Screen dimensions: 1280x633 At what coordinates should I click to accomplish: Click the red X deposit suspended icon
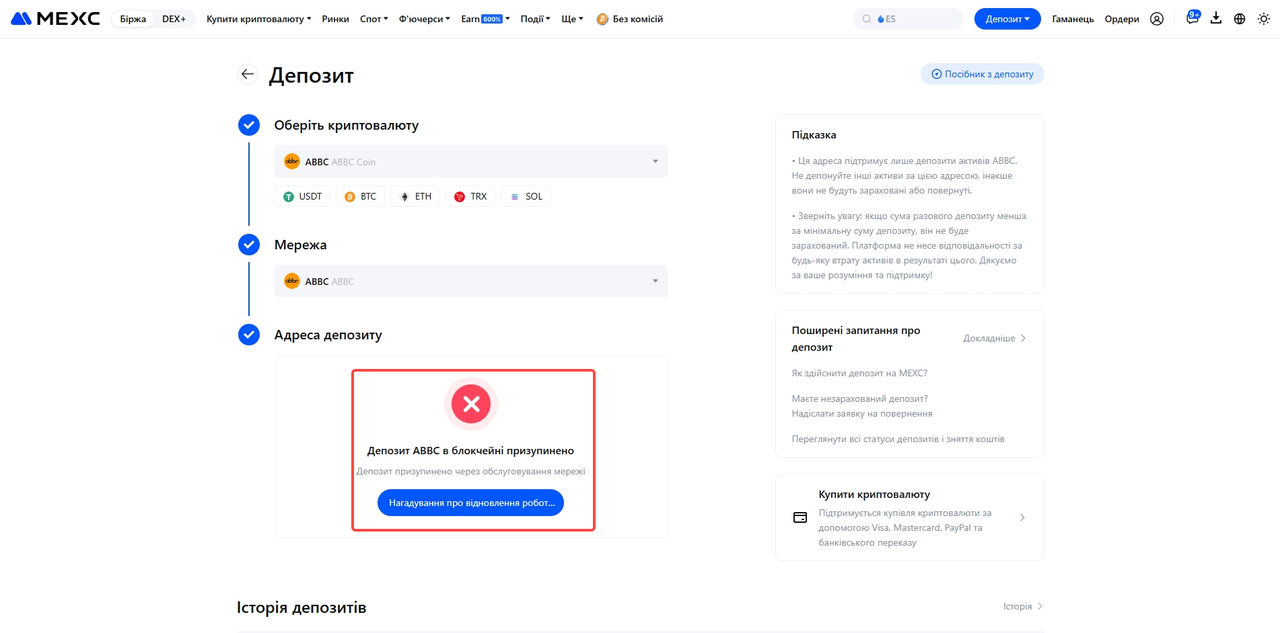[471, 404]
